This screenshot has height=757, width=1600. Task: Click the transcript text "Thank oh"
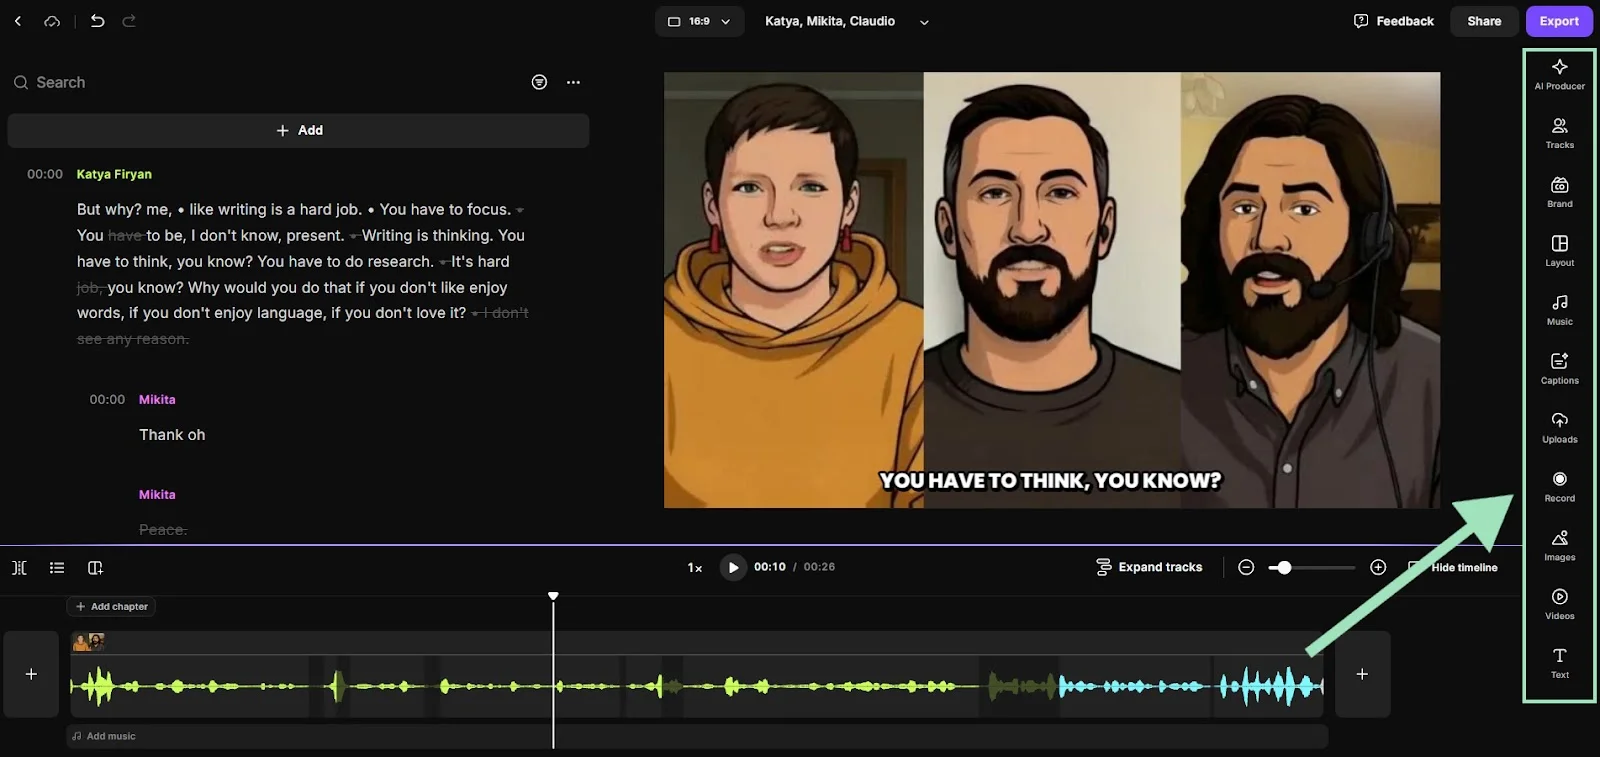[172, 435]
